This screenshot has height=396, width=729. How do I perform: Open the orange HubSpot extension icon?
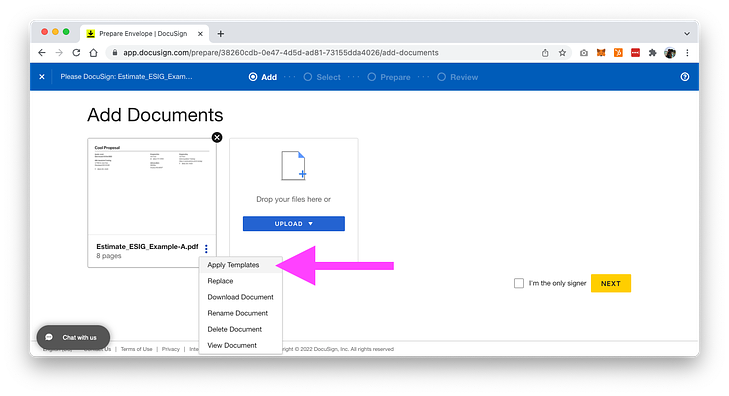[x=618, y=53]
